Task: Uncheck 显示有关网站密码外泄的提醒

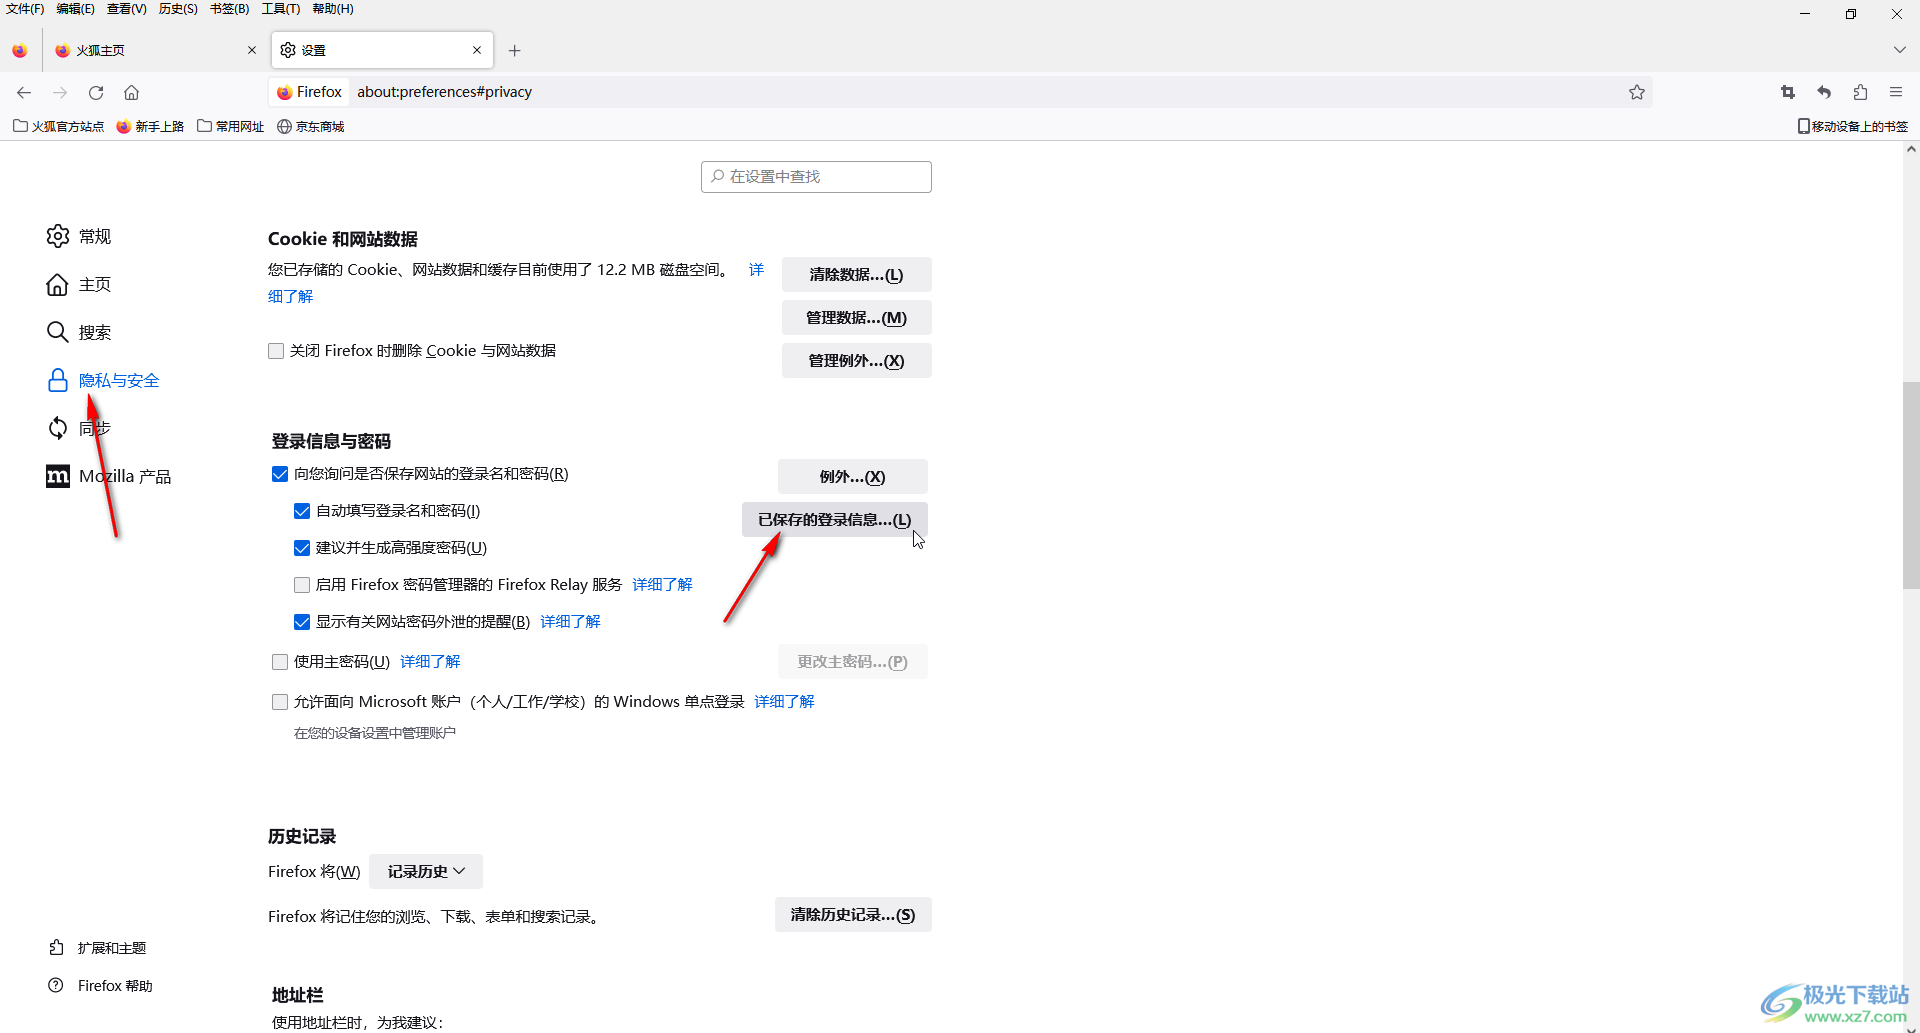Action: [x=302, y=622]
